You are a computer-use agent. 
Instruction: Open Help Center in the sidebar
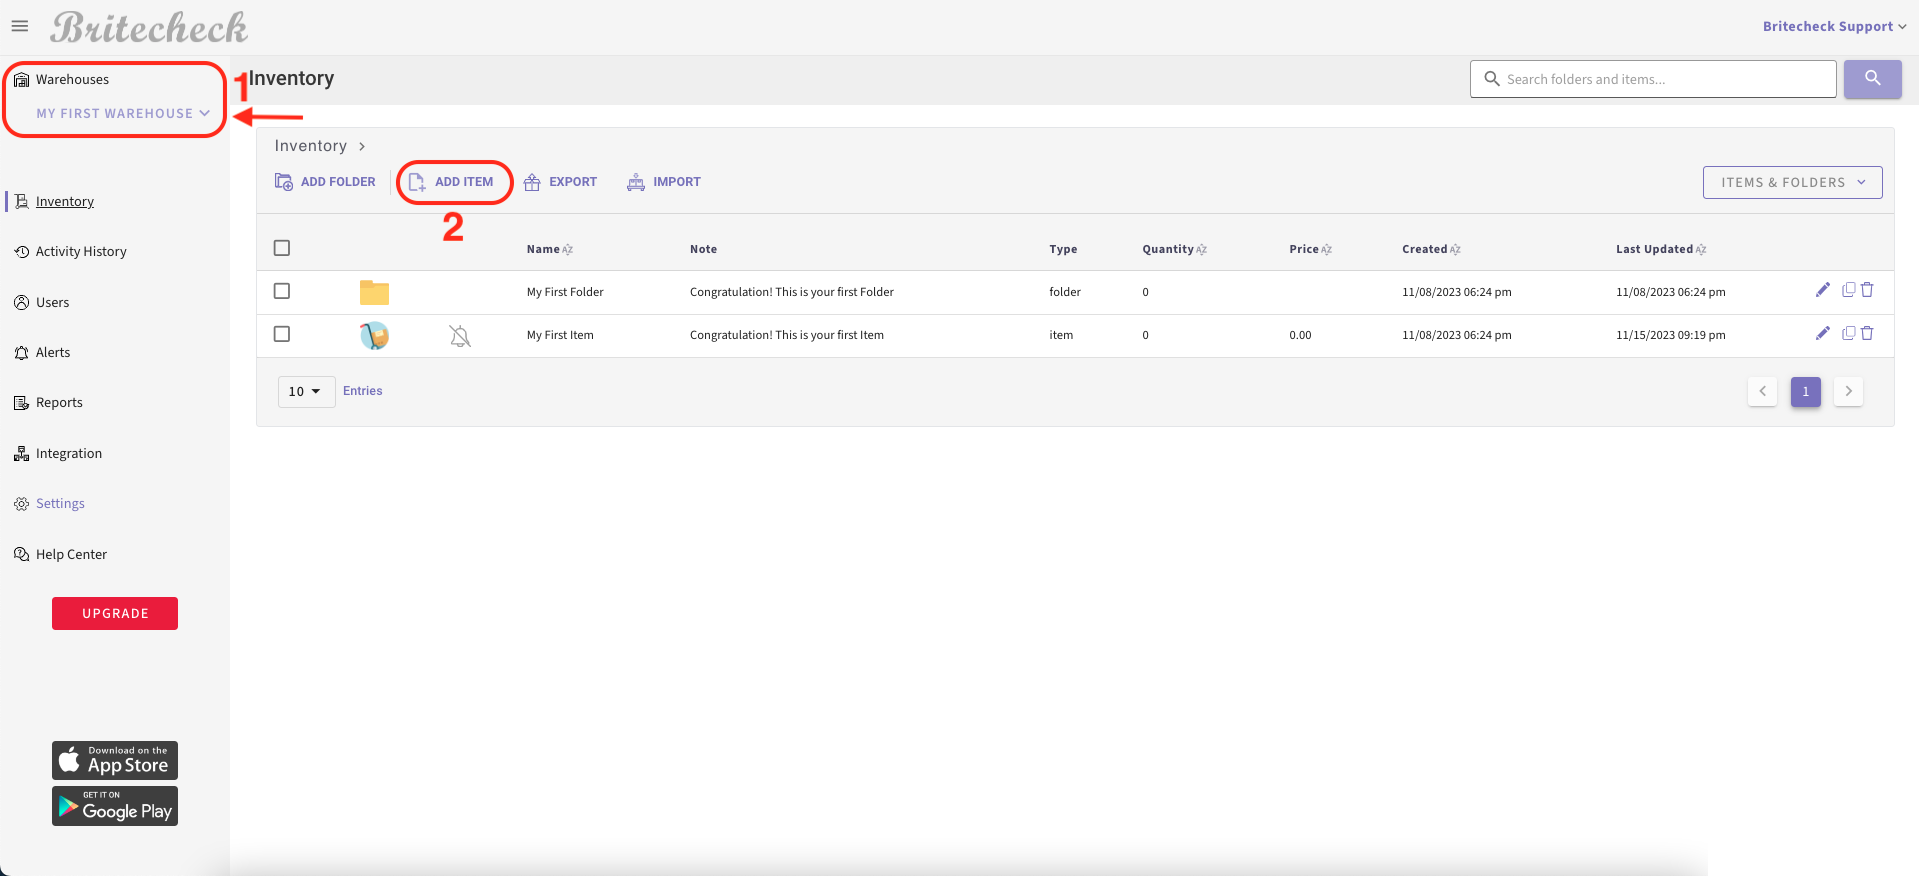point(71,555)
